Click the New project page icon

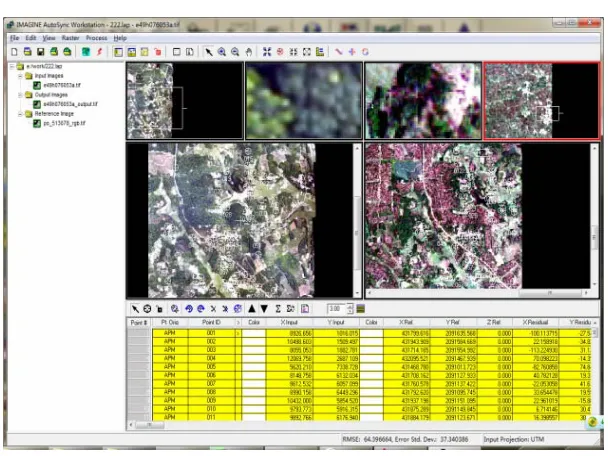pyautogui.click(x=14, y=52)
